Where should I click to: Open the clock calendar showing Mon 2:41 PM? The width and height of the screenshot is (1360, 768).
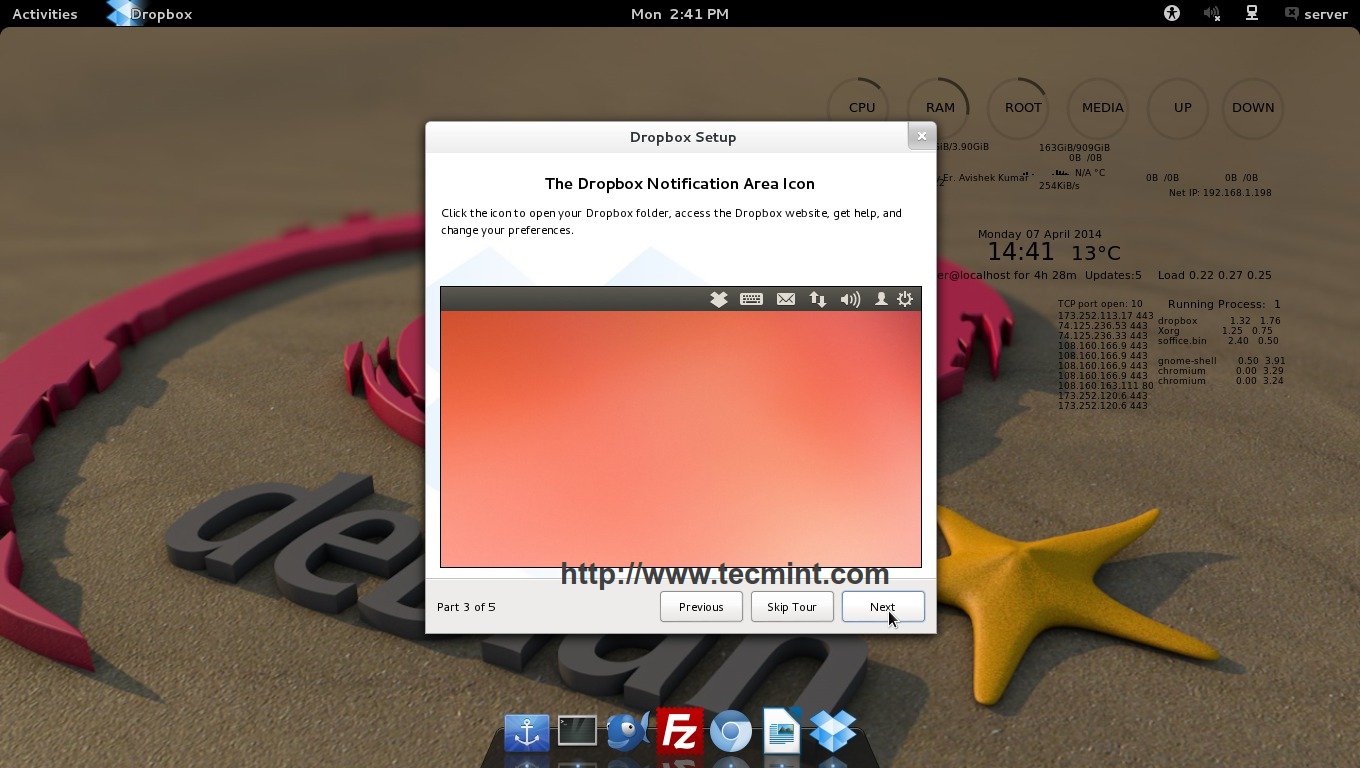point(680,14)
